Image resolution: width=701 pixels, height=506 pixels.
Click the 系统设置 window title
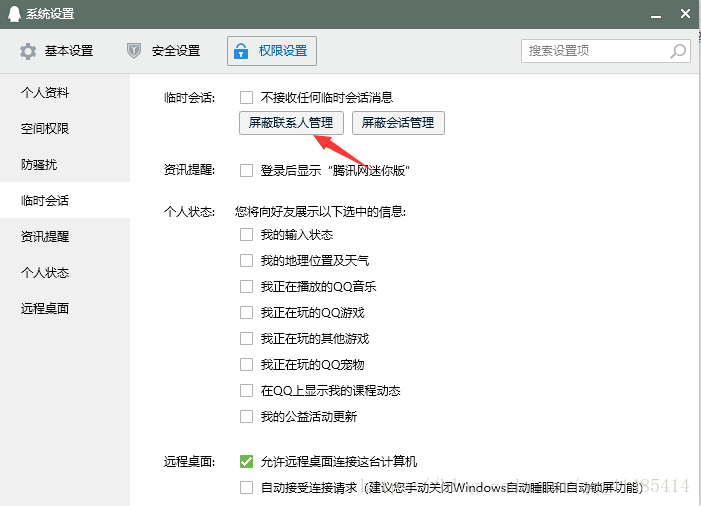pyautogui.click(x=50, y=14)
